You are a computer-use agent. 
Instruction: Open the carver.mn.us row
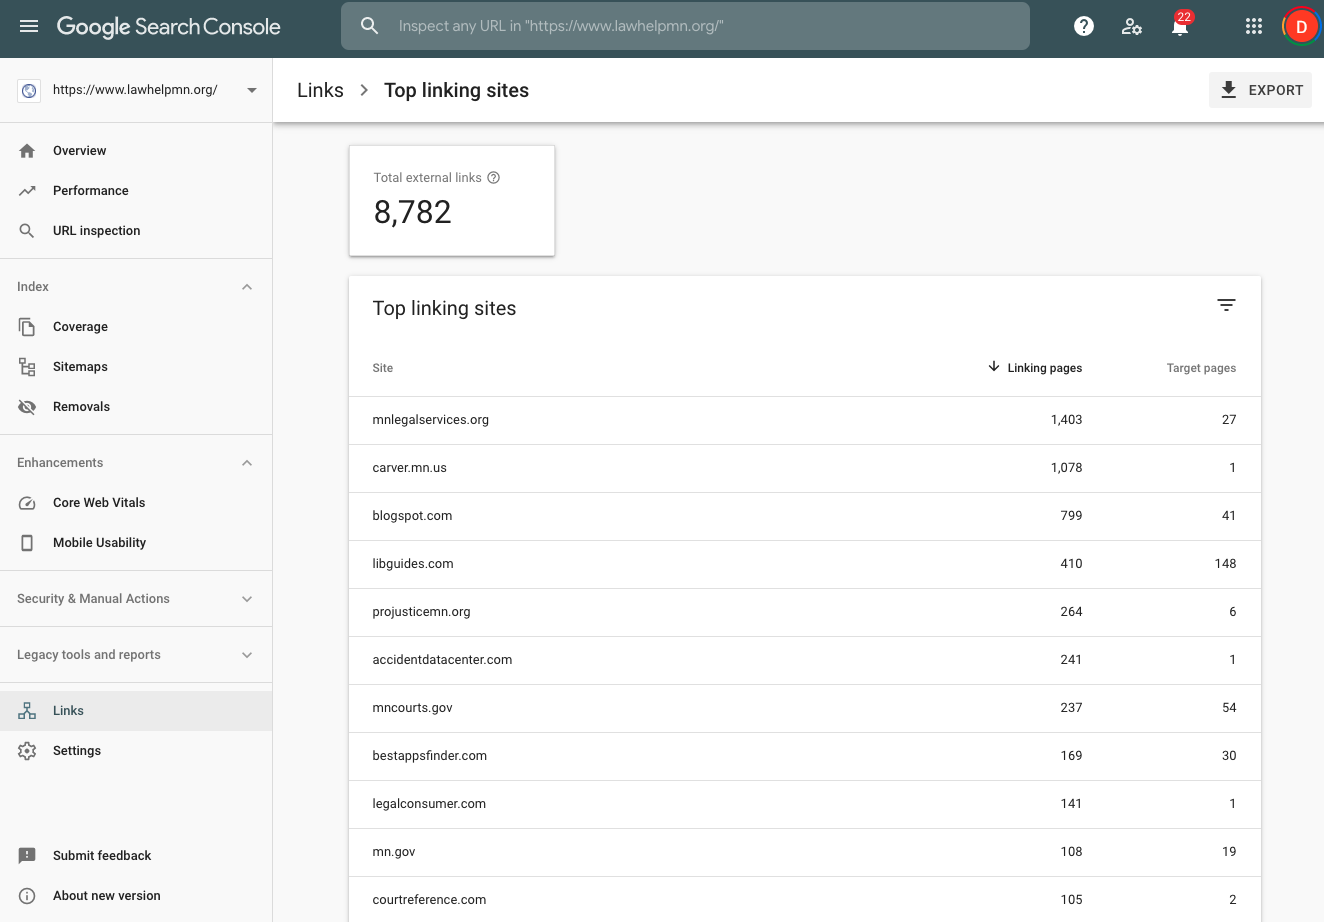[805, 468]
